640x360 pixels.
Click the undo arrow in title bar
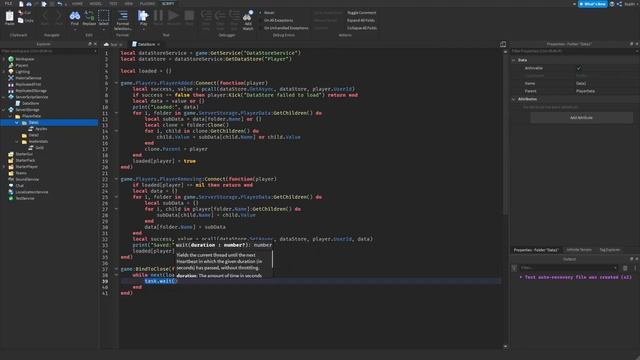pyautogui.click(x=60, y=4)
